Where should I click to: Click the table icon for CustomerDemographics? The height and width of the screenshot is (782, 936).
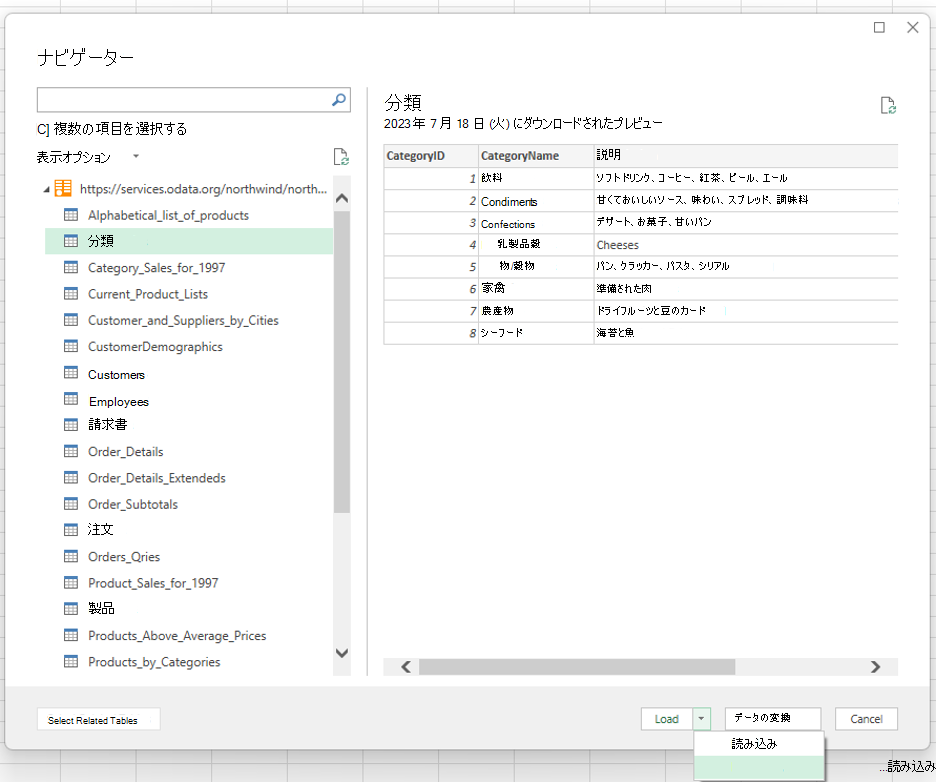point(71,346)
